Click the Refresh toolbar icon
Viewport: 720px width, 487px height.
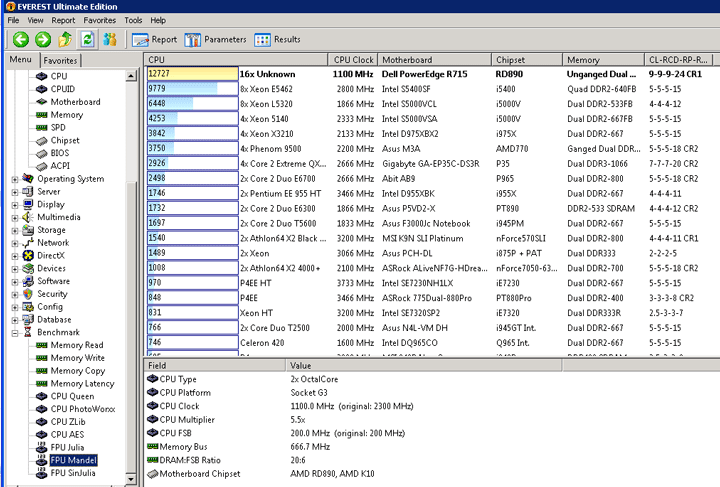87,39
